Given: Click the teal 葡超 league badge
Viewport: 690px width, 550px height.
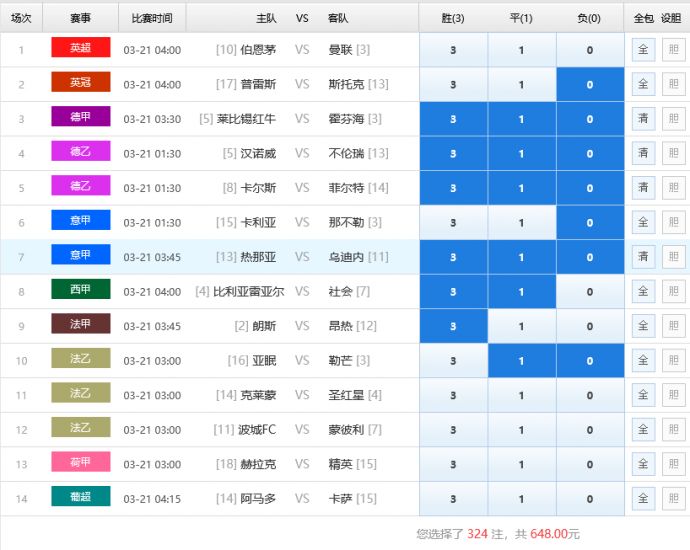Looking at the screenshot, I should click(x=80, y=497).
